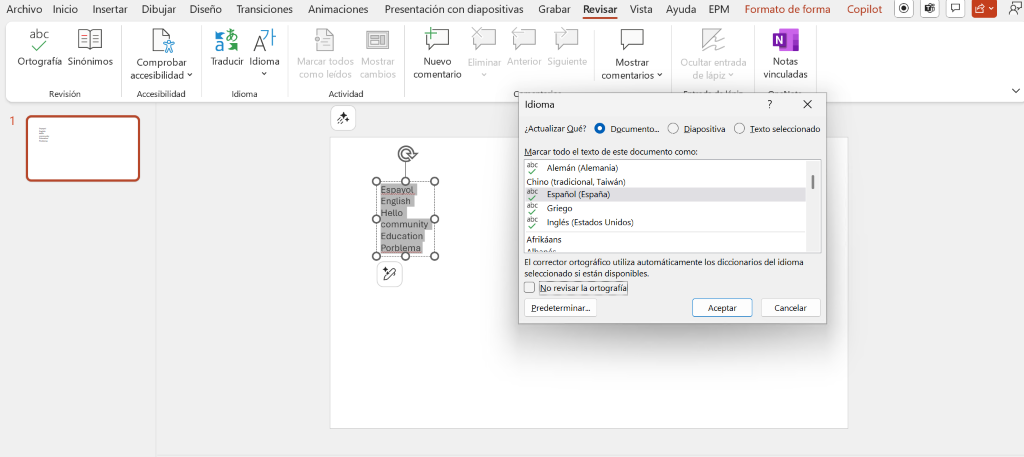The height and width of the screenshot is (457, 1024).
Task: Click the Designer sparkle icon above slide
Action: click(343, 118)
